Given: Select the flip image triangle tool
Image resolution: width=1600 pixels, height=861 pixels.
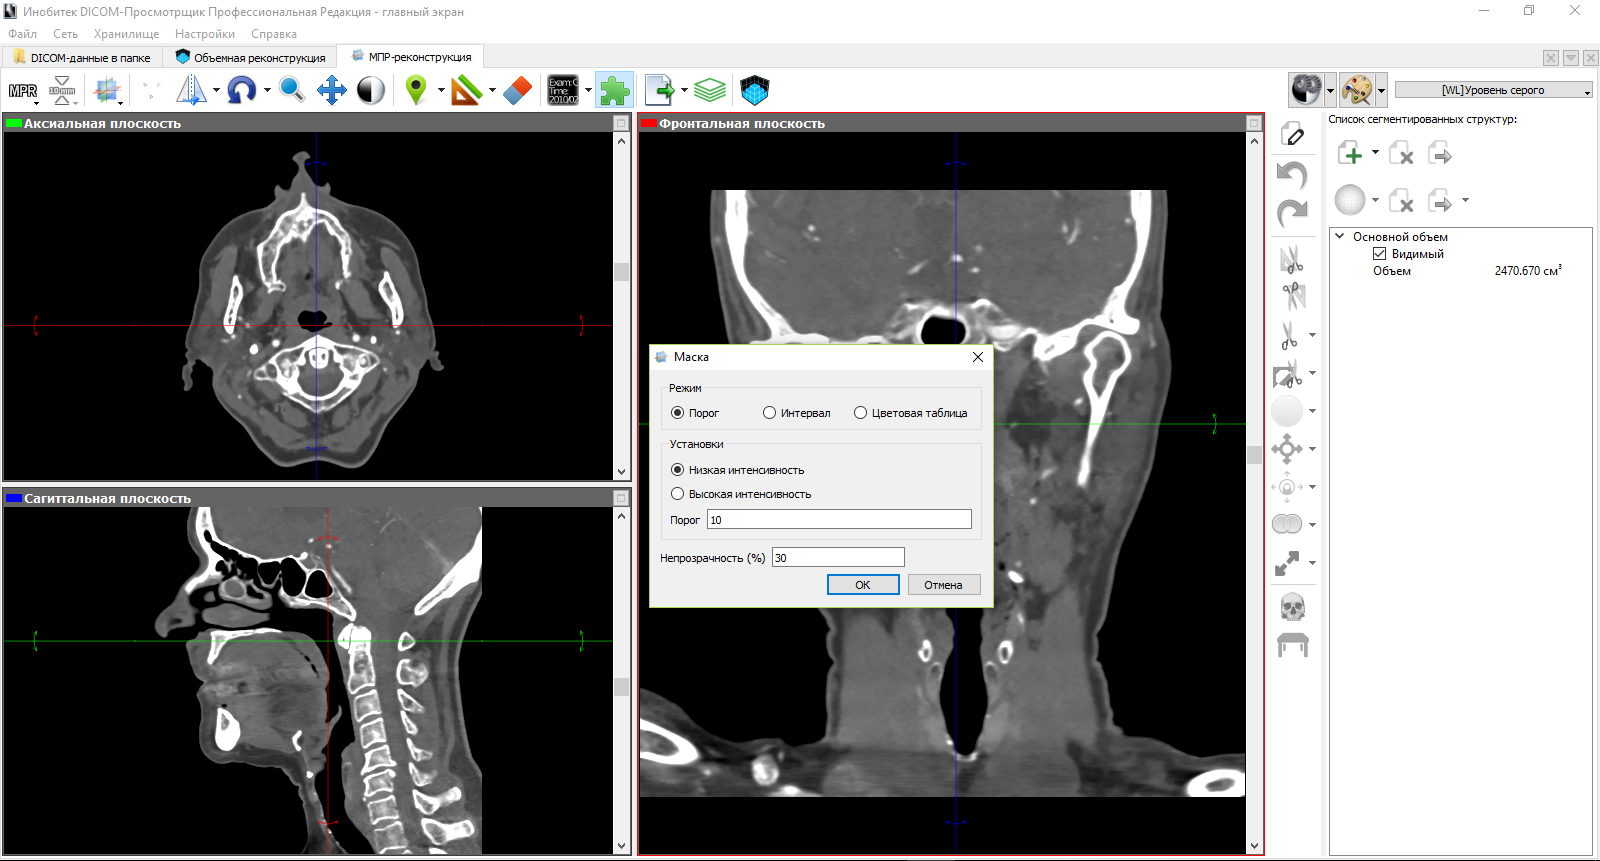Looking at the screenshot, I should pyautogui.click(x=191, y=90).
